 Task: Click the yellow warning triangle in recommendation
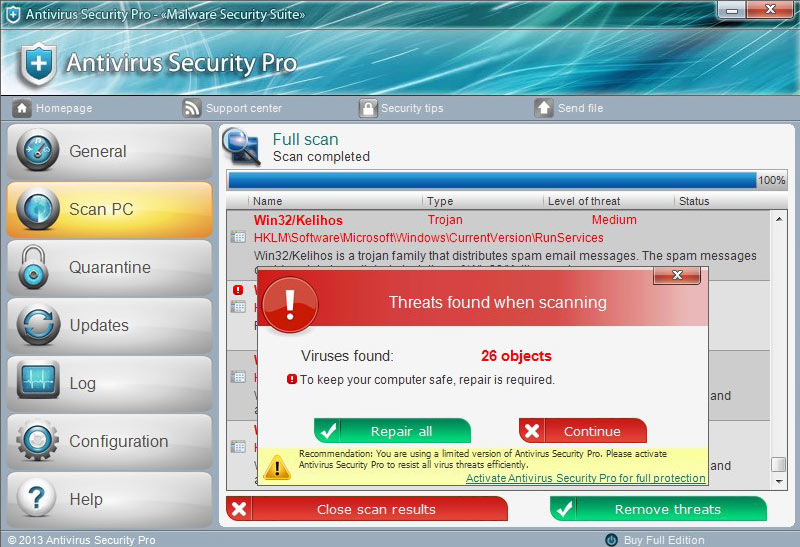pyautogui.click(x=277, y=467)
